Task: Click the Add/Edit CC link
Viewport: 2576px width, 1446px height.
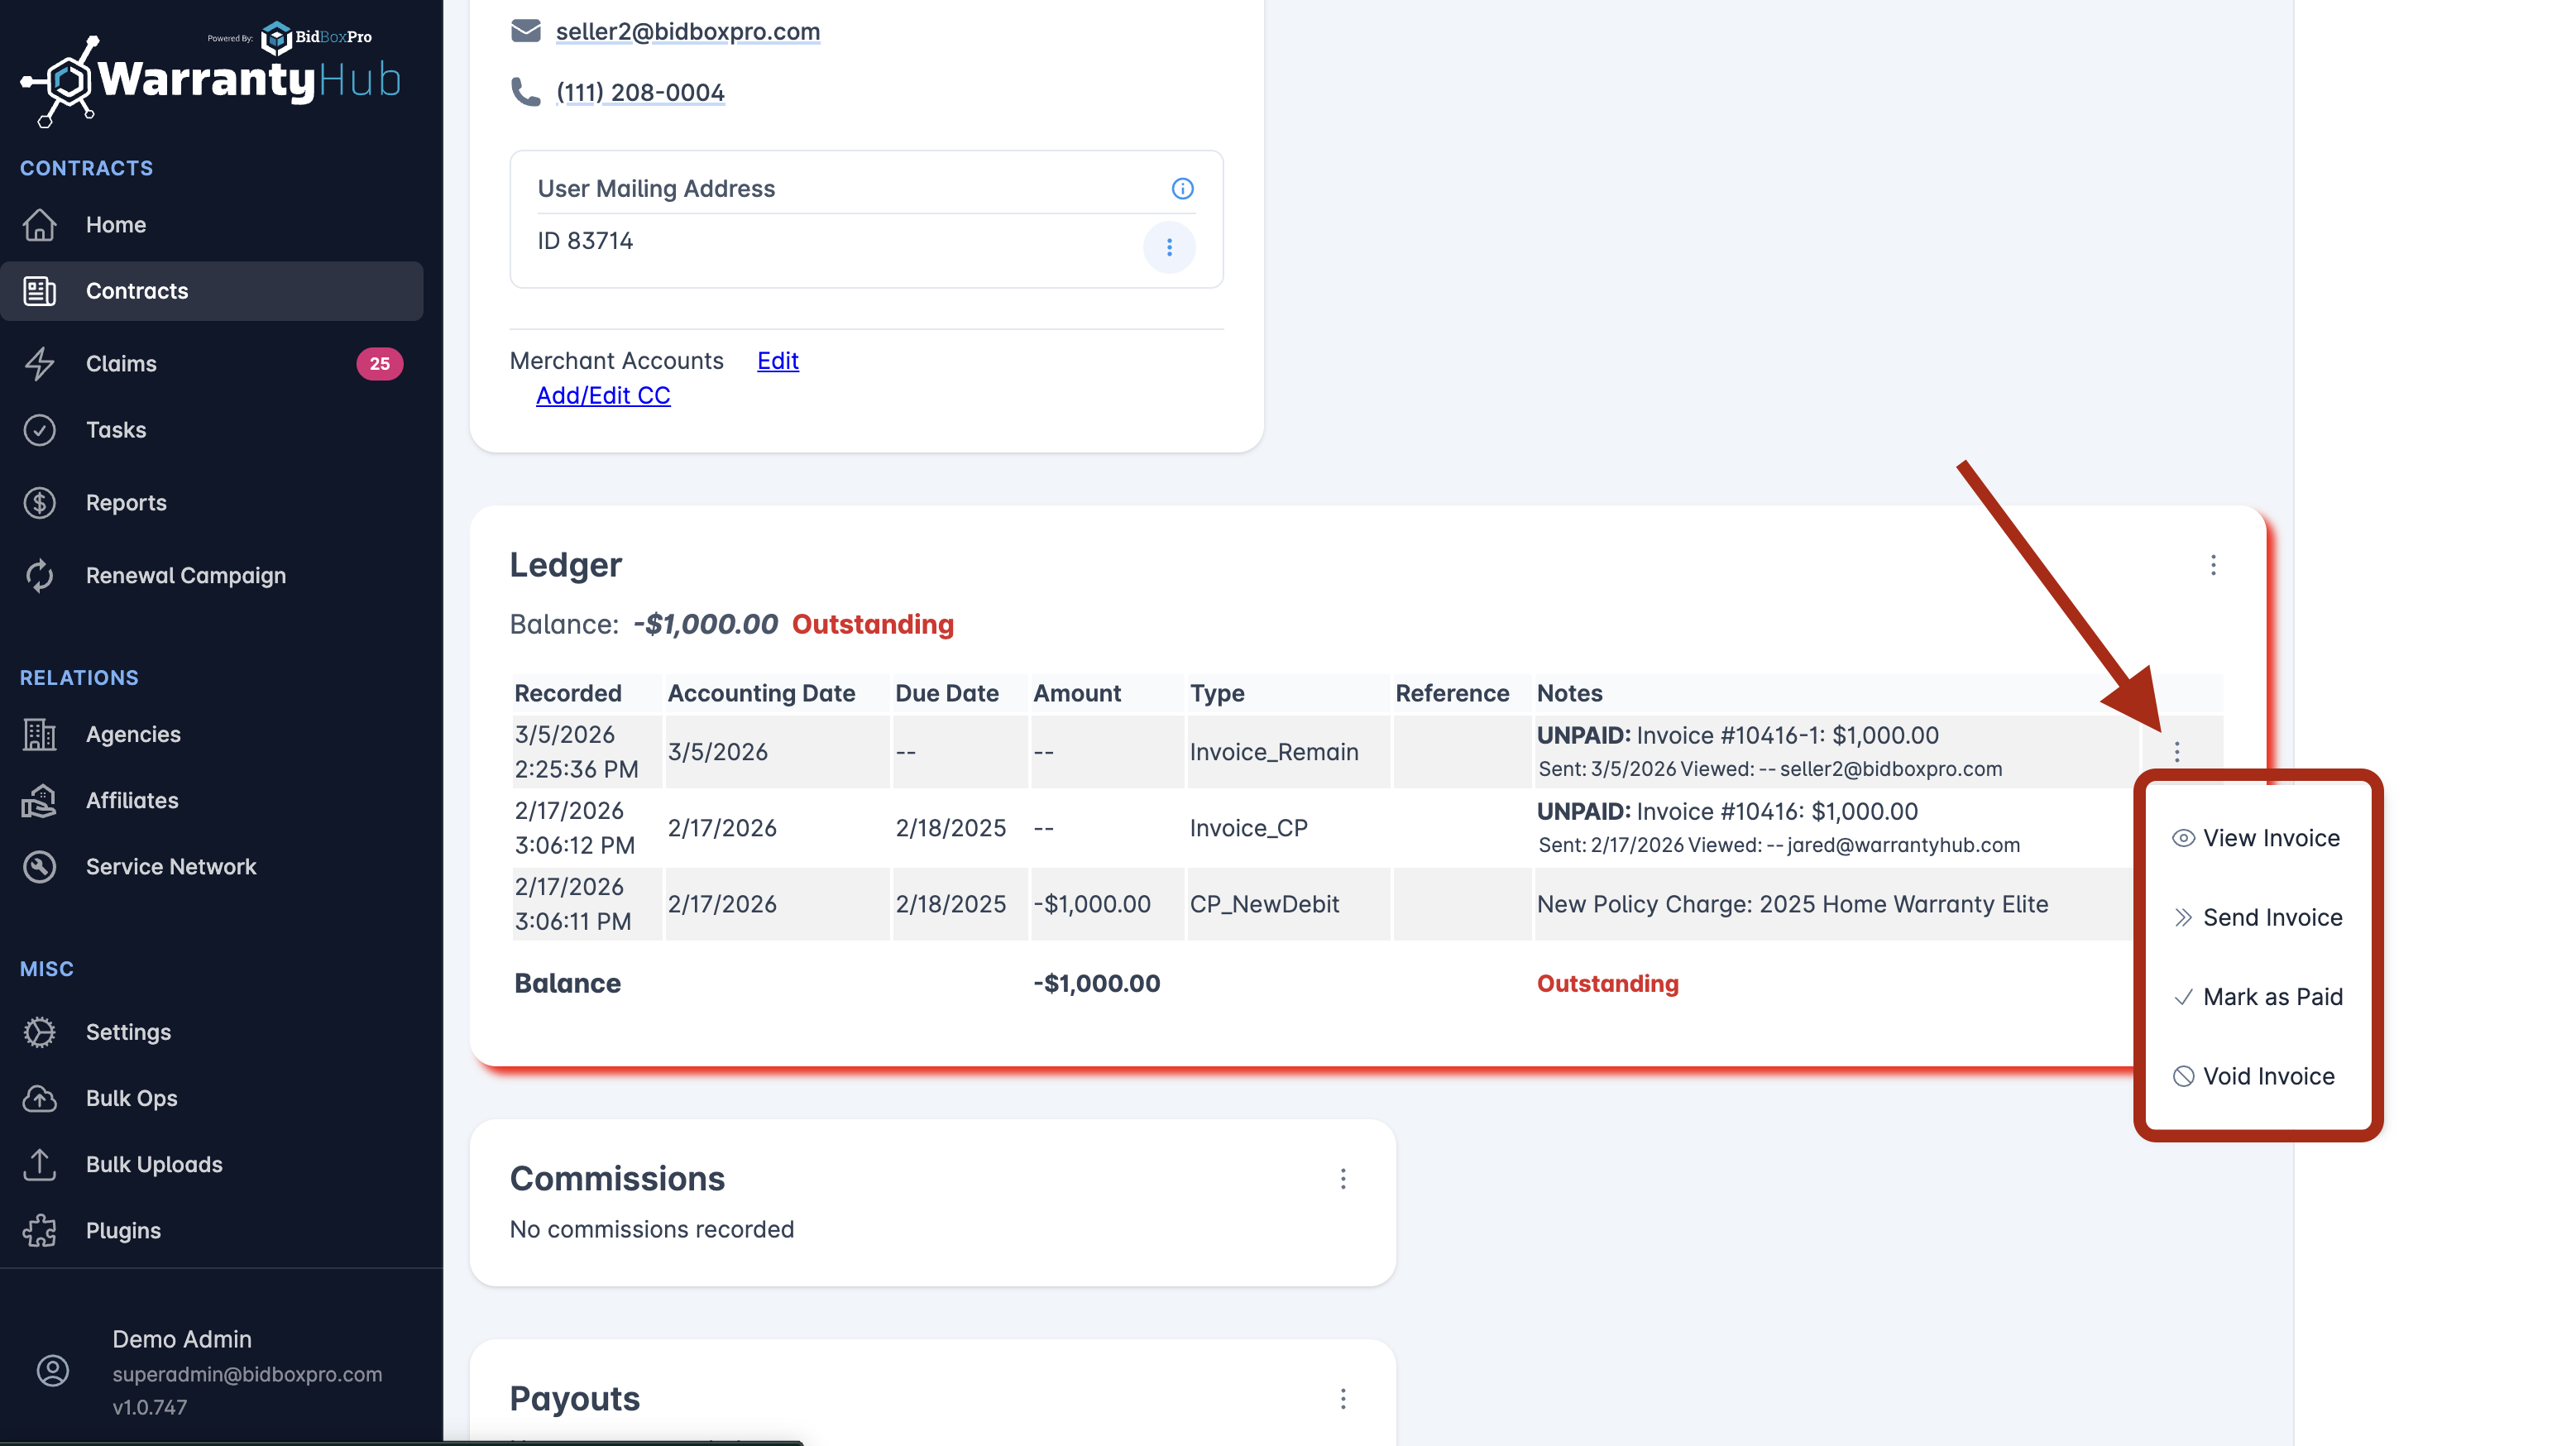Action: 603,396
